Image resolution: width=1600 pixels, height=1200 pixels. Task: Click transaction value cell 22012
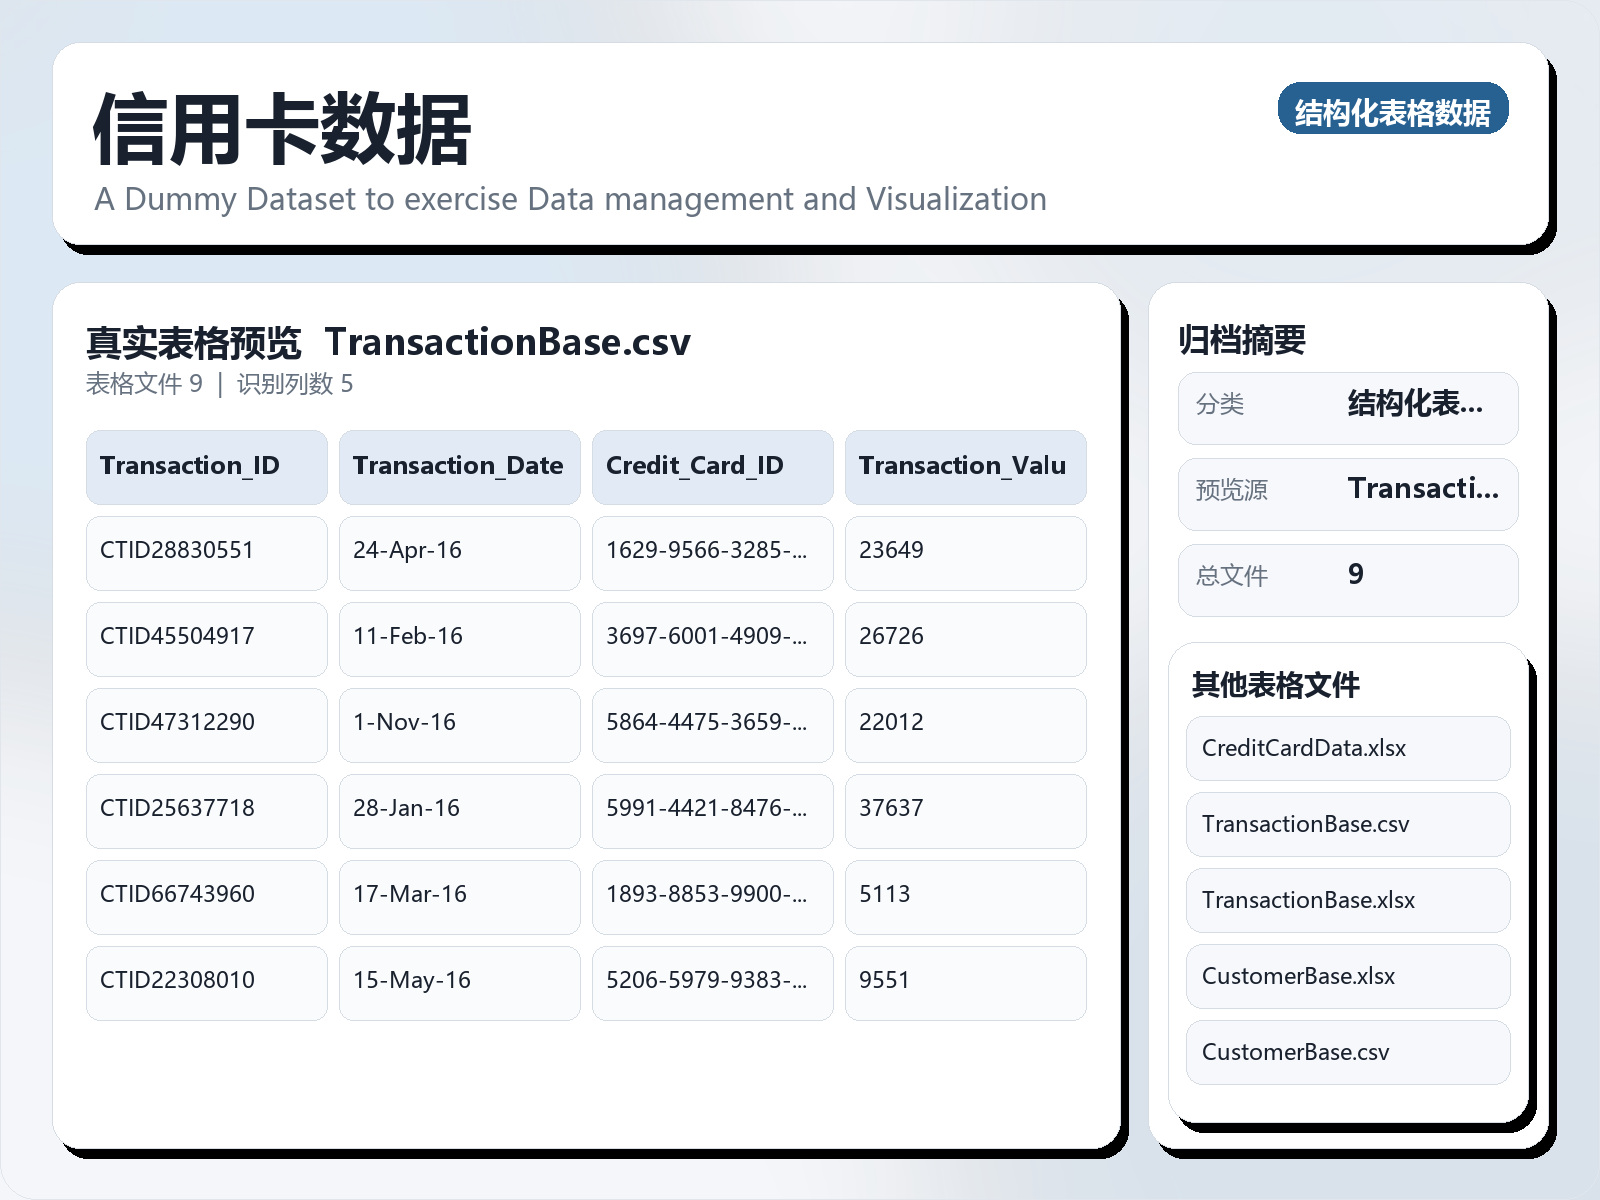[x=965, y=724]
